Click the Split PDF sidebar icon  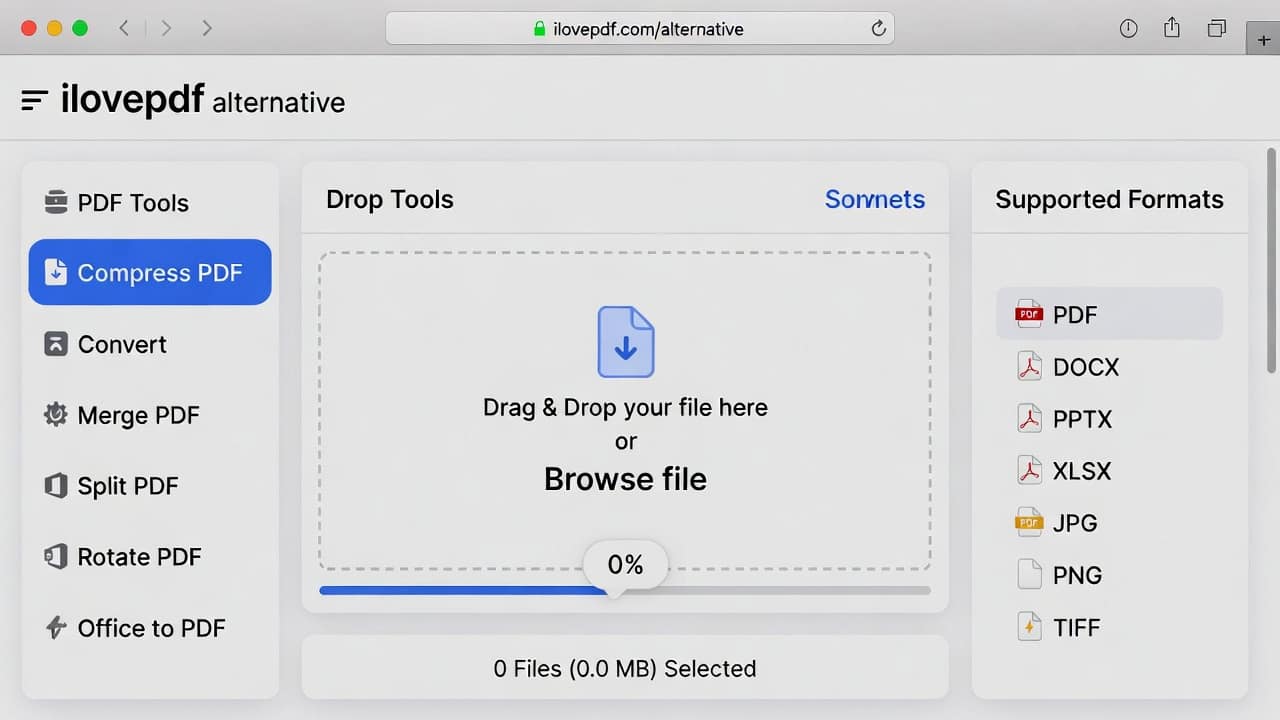tap(56, 486)
